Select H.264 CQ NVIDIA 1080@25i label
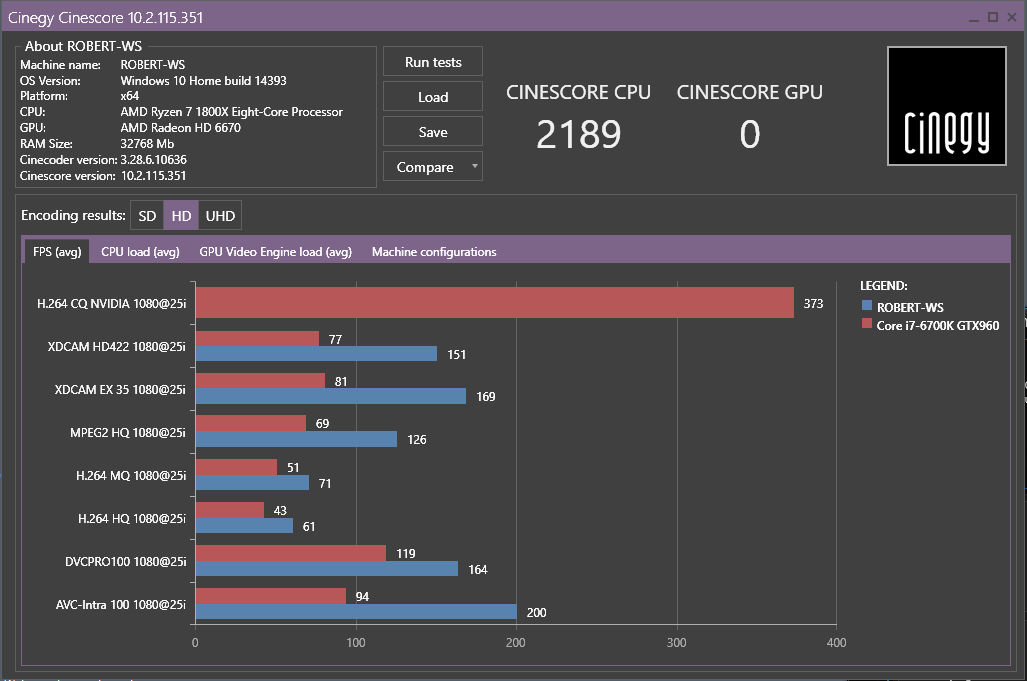The image size is (1027, 681). 111,303
